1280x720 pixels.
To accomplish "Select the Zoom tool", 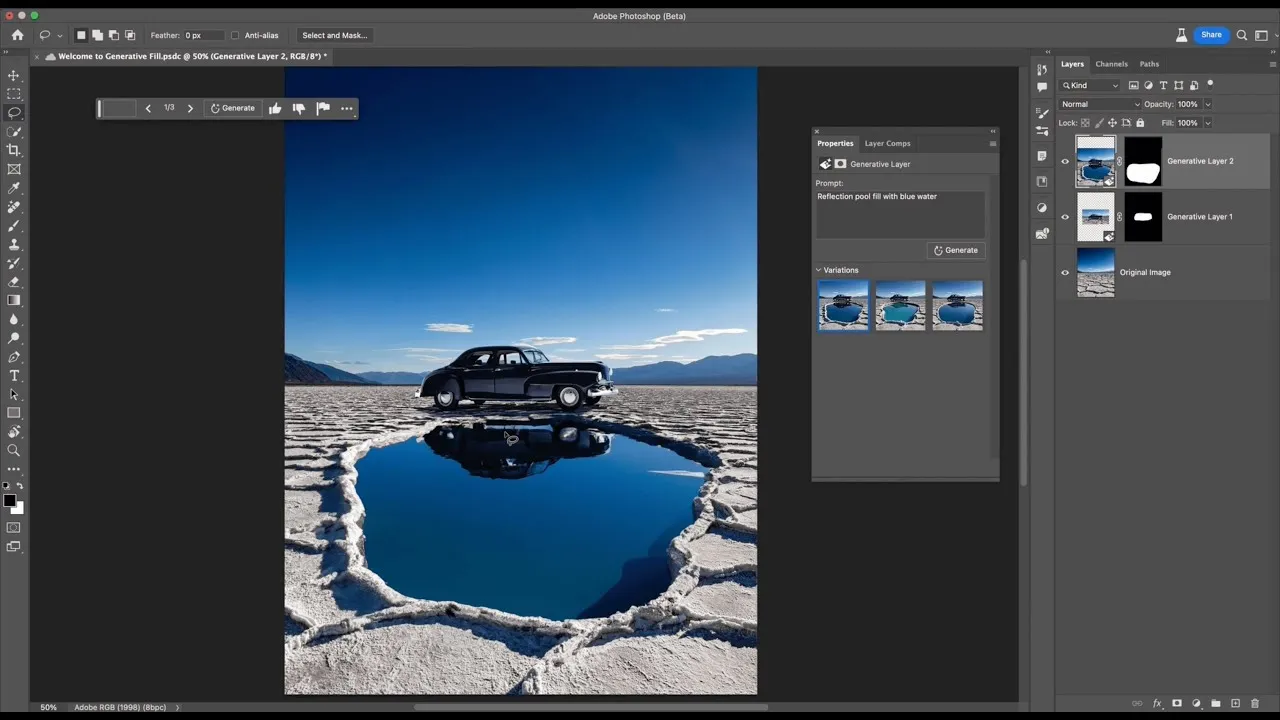I will (x=14, y=450).
